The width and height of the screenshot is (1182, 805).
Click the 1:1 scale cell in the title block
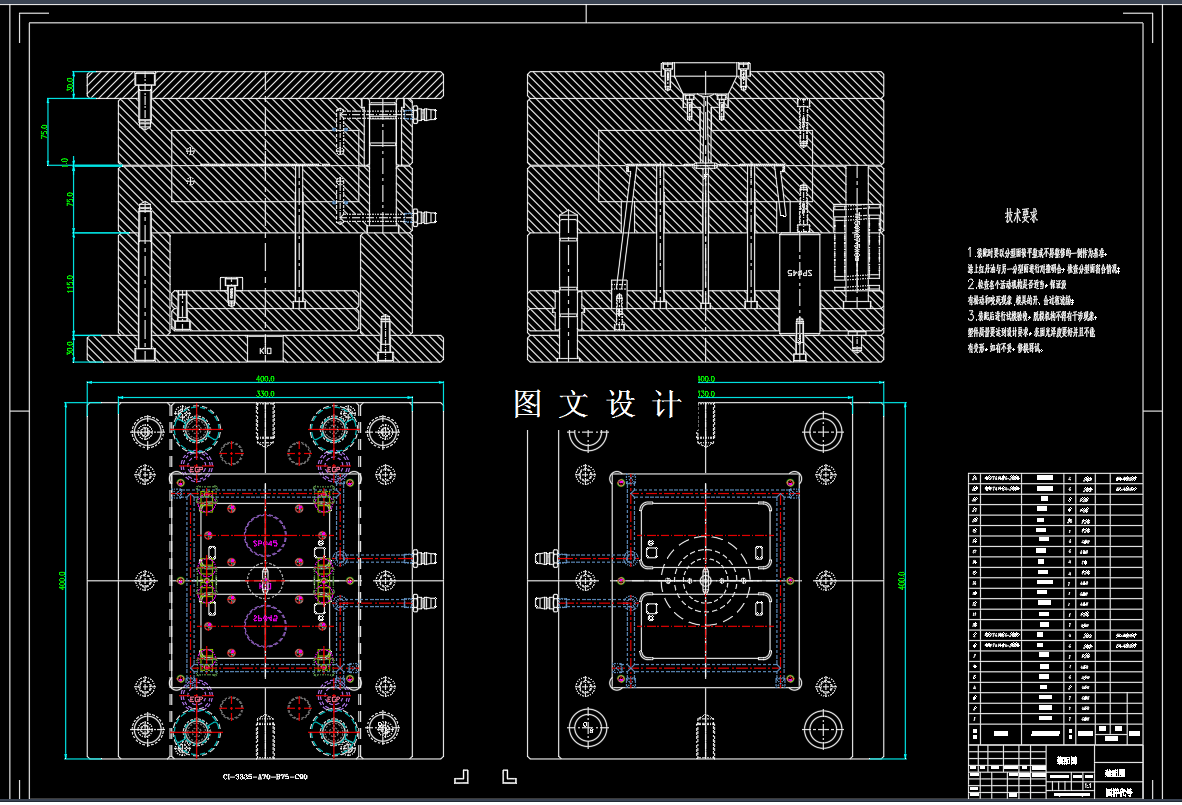(x=1088, y=785)
